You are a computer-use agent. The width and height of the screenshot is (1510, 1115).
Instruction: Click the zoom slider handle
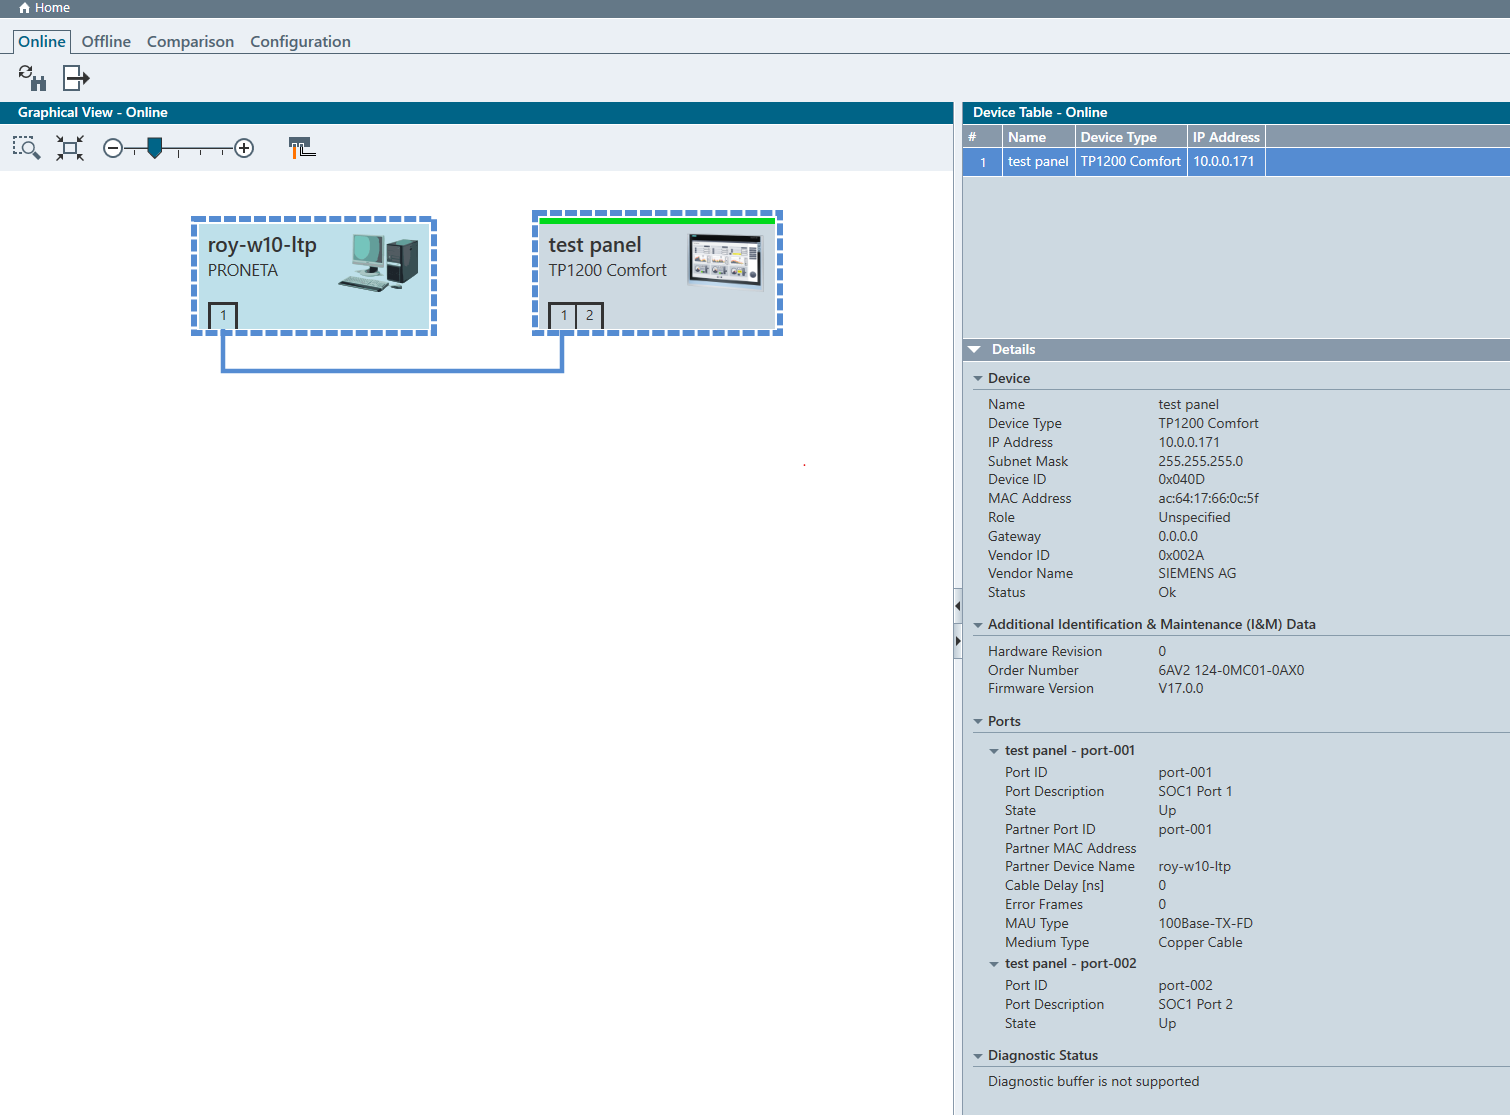[154, 148]
